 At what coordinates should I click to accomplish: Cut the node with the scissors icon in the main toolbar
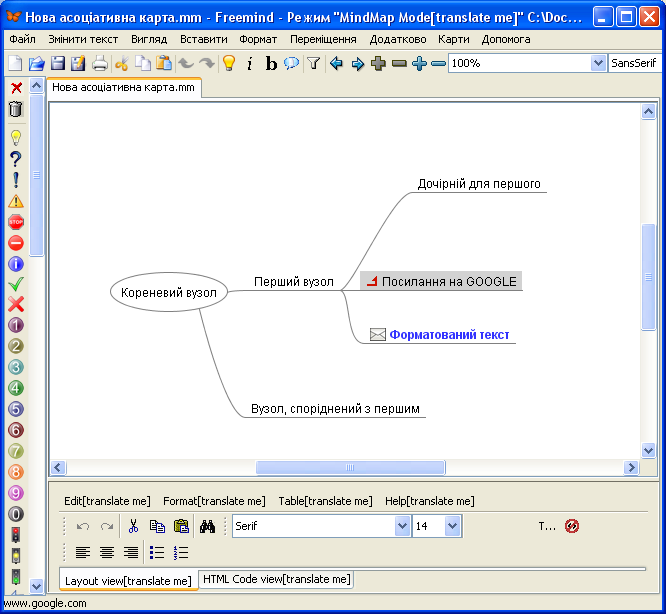(x=122, y=63)
